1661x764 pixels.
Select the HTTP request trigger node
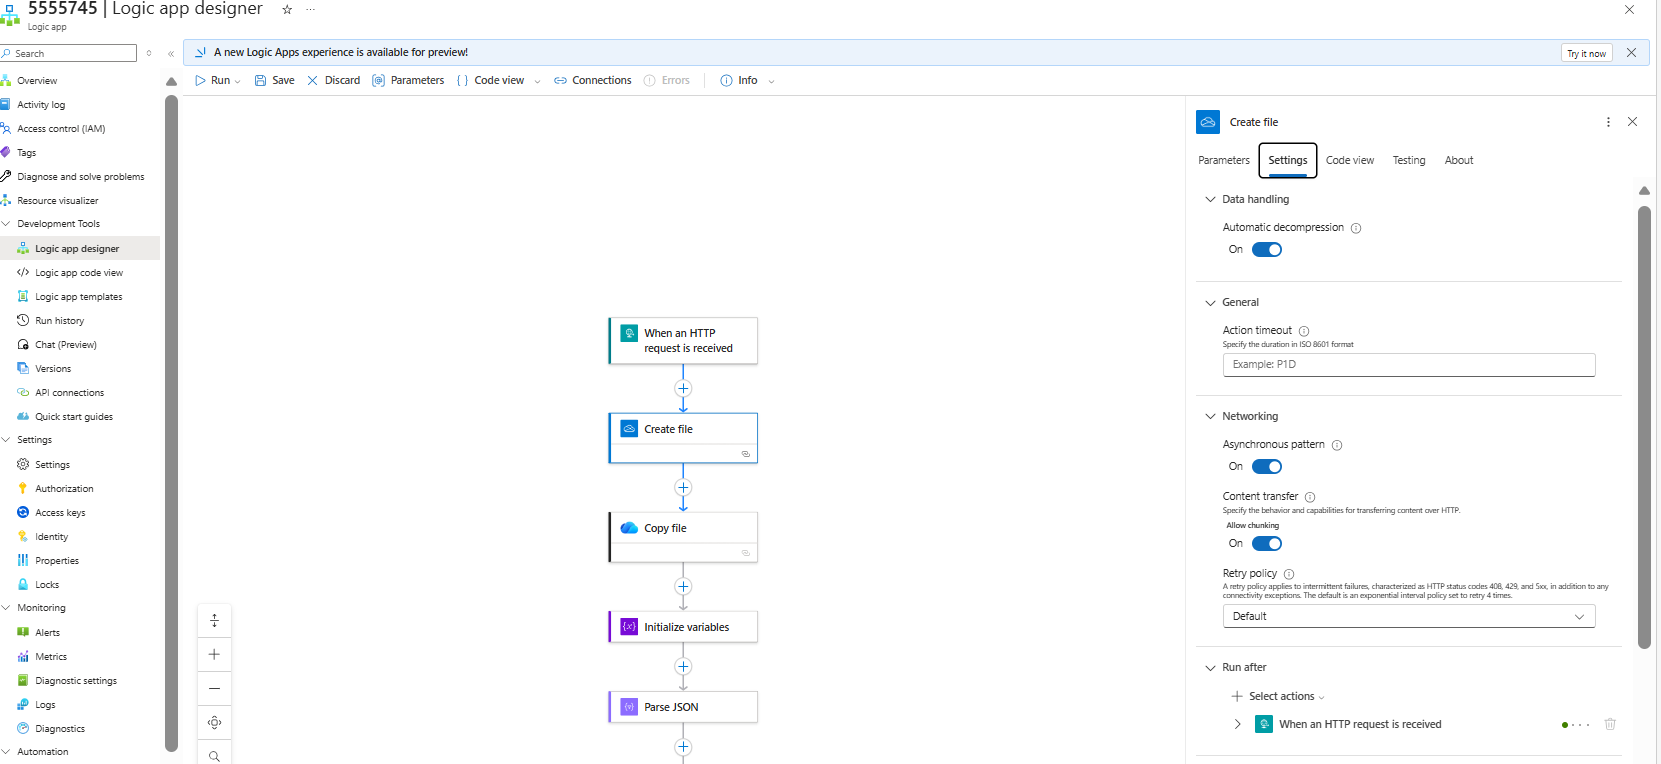tap(683, 341)
